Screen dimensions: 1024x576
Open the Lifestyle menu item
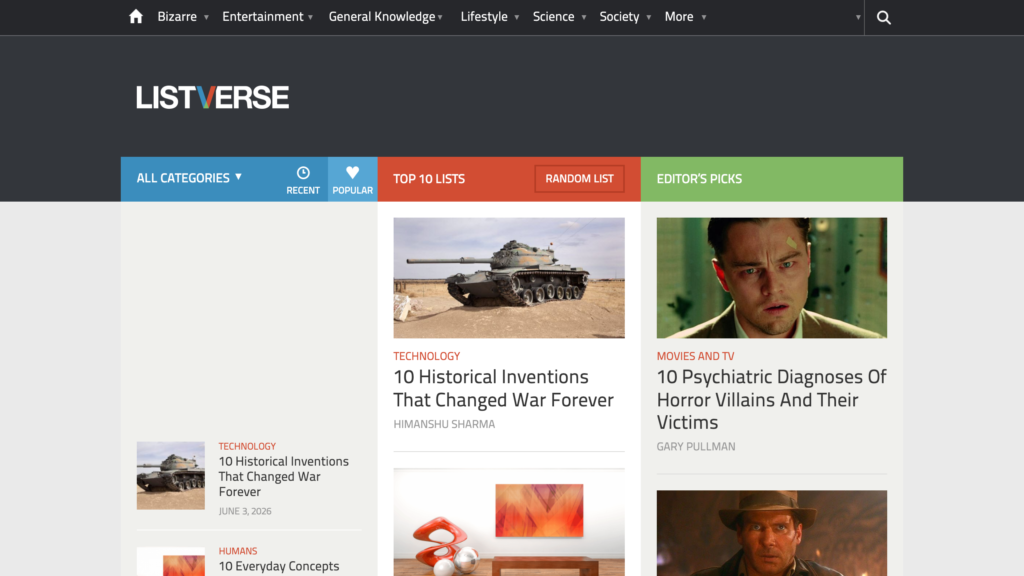[484, 16]
